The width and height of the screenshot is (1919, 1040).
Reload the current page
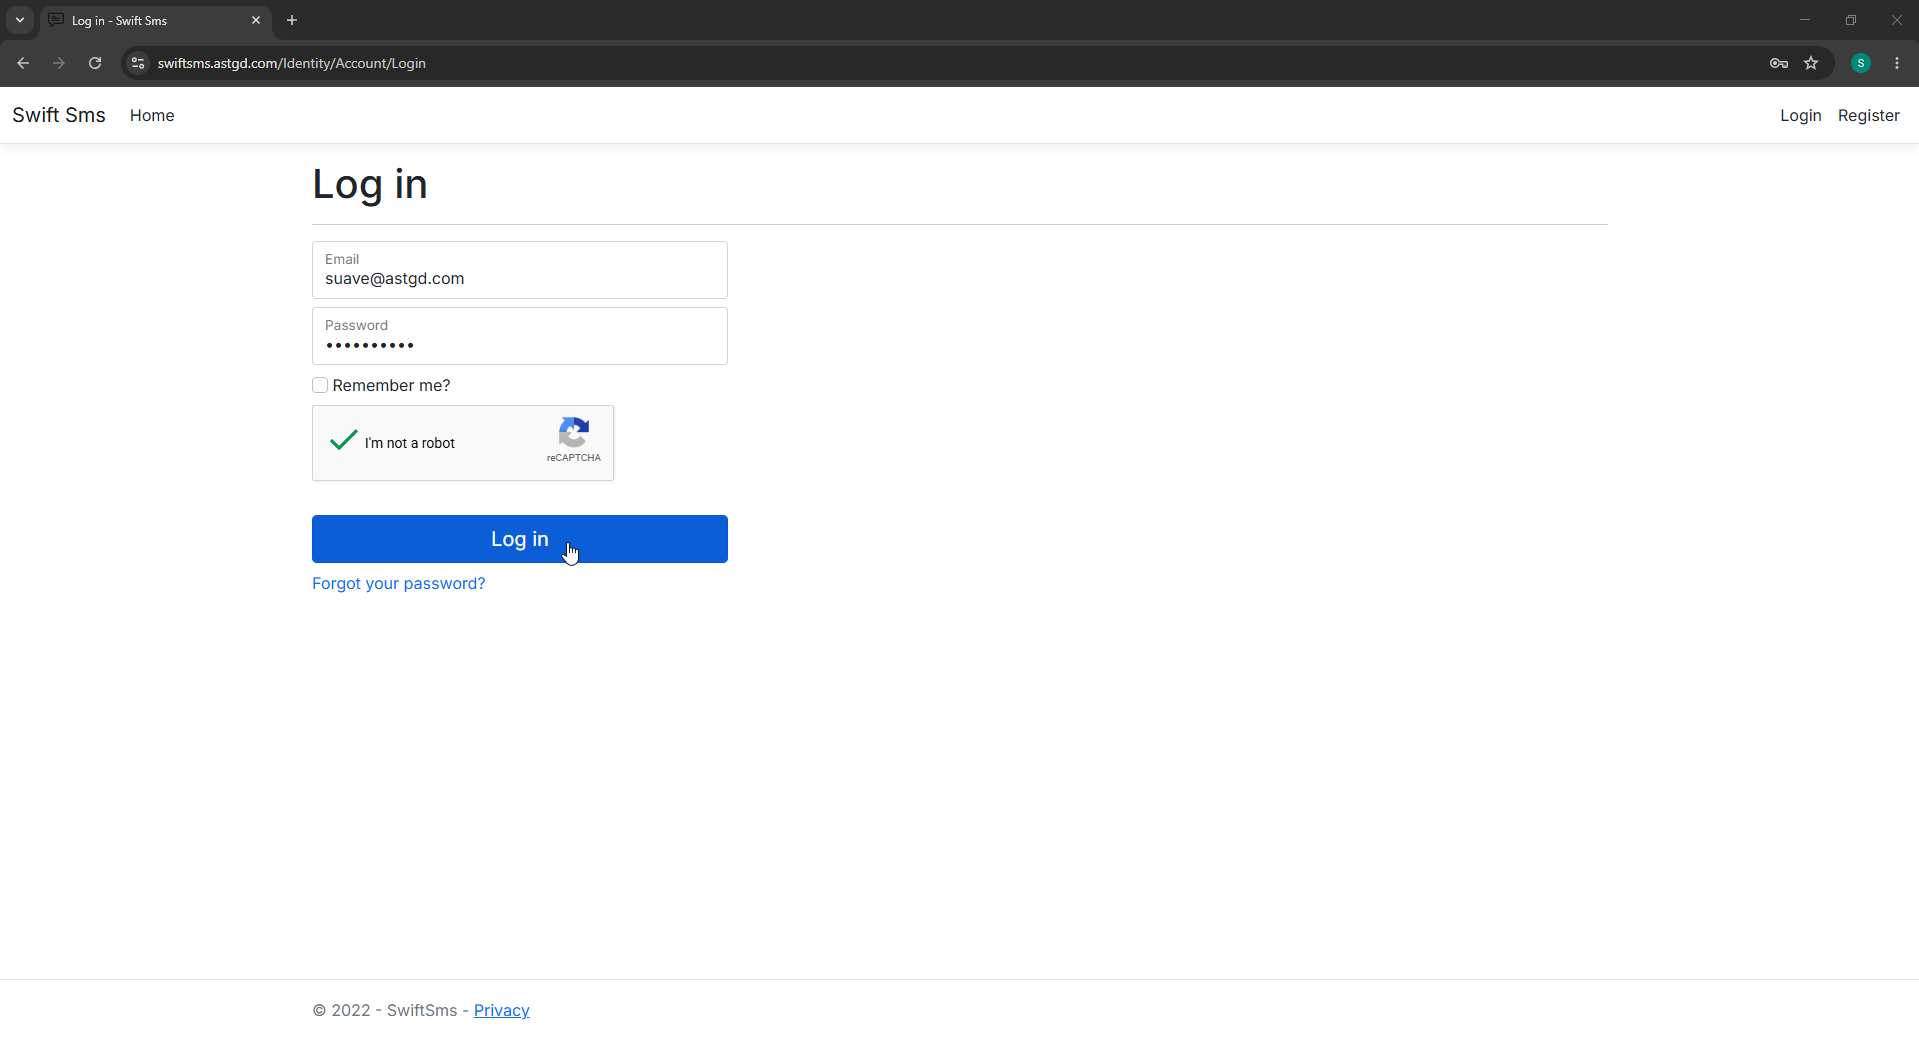[x=95, y=63]
